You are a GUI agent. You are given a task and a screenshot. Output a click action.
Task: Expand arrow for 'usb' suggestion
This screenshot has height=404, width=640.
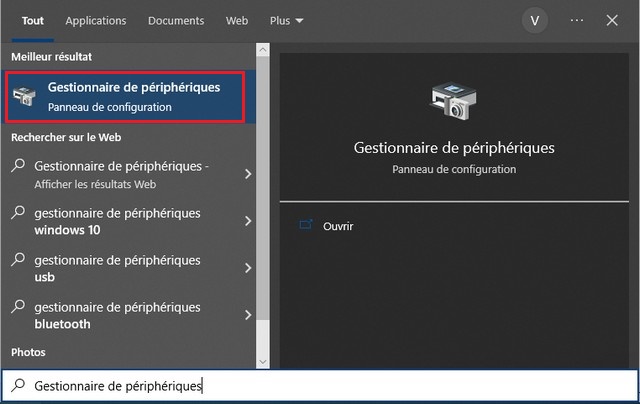(x=248, y=268)
